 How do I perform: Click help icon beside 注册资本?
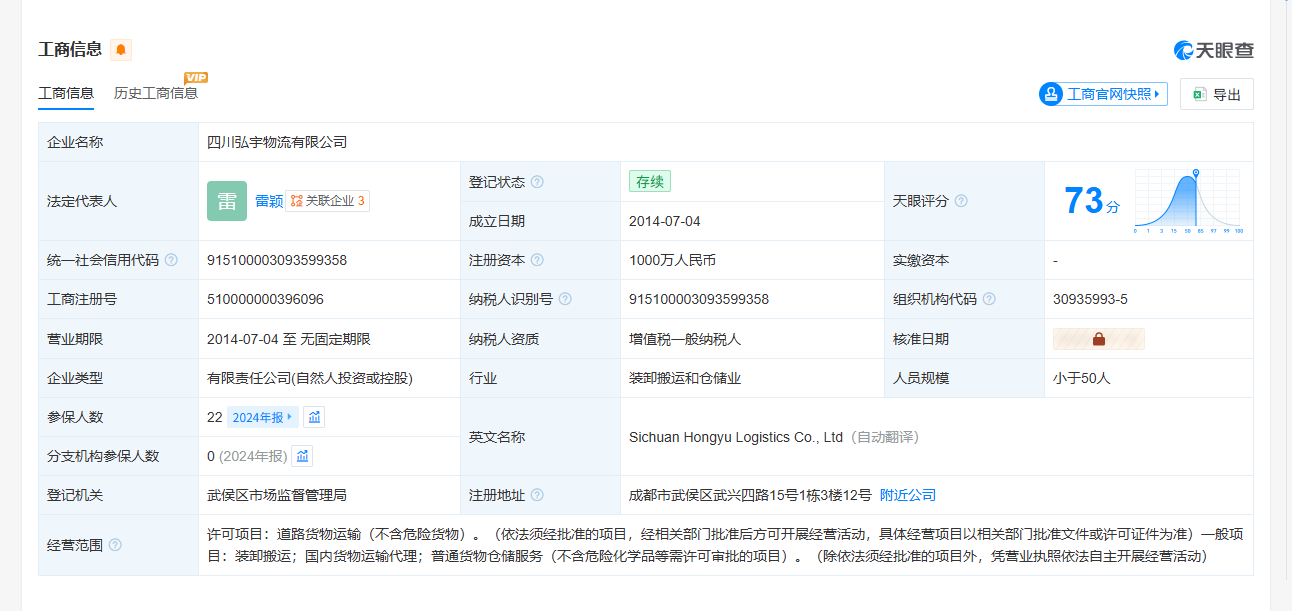[537, 260]
